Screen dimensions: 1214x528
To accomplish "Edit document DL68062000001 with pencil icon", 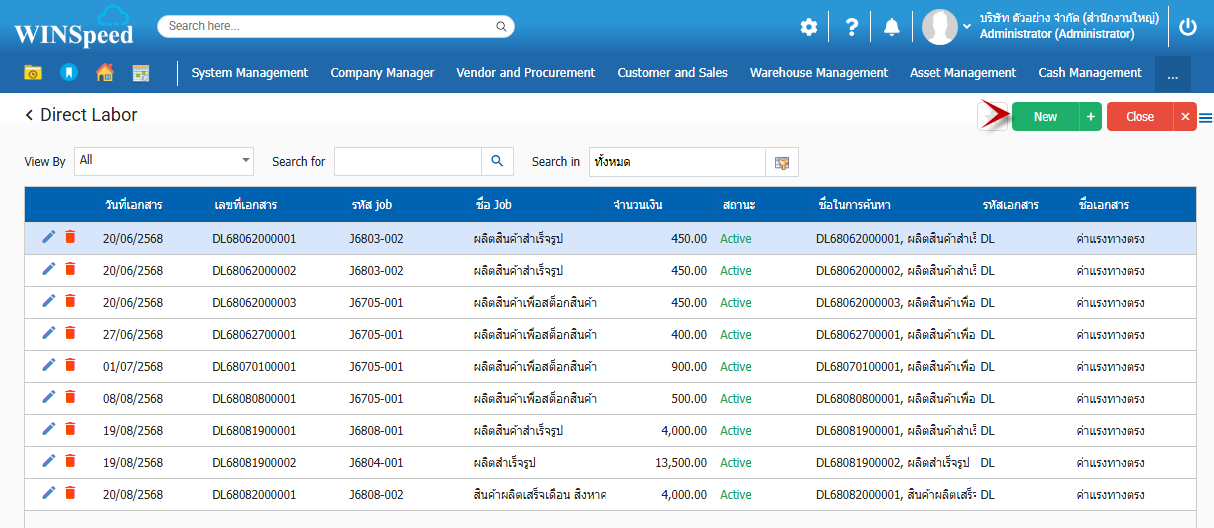I will pos(48,237).
